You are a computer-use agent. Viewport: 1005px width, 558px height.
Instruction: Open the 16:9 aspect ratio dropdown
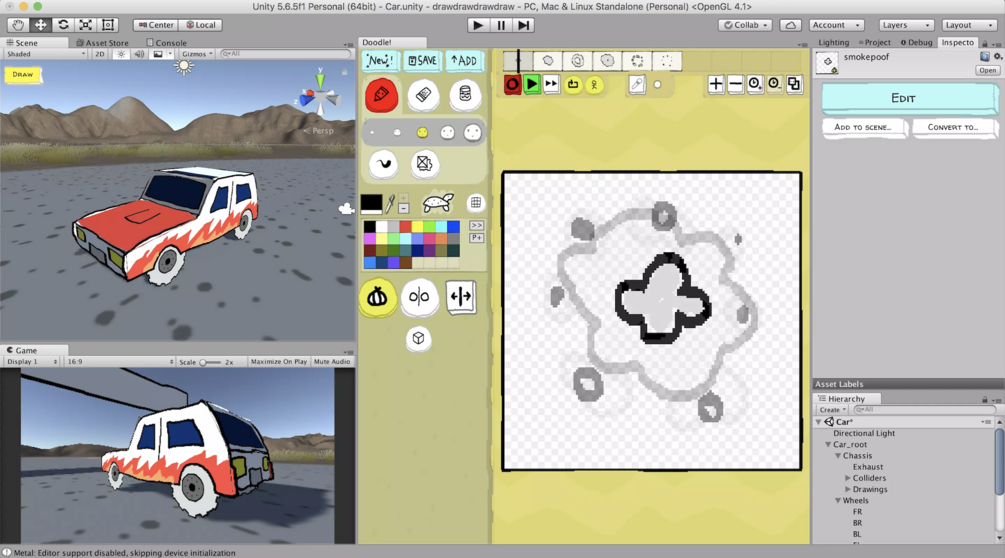pyautogui.click(x=120, y=362)
